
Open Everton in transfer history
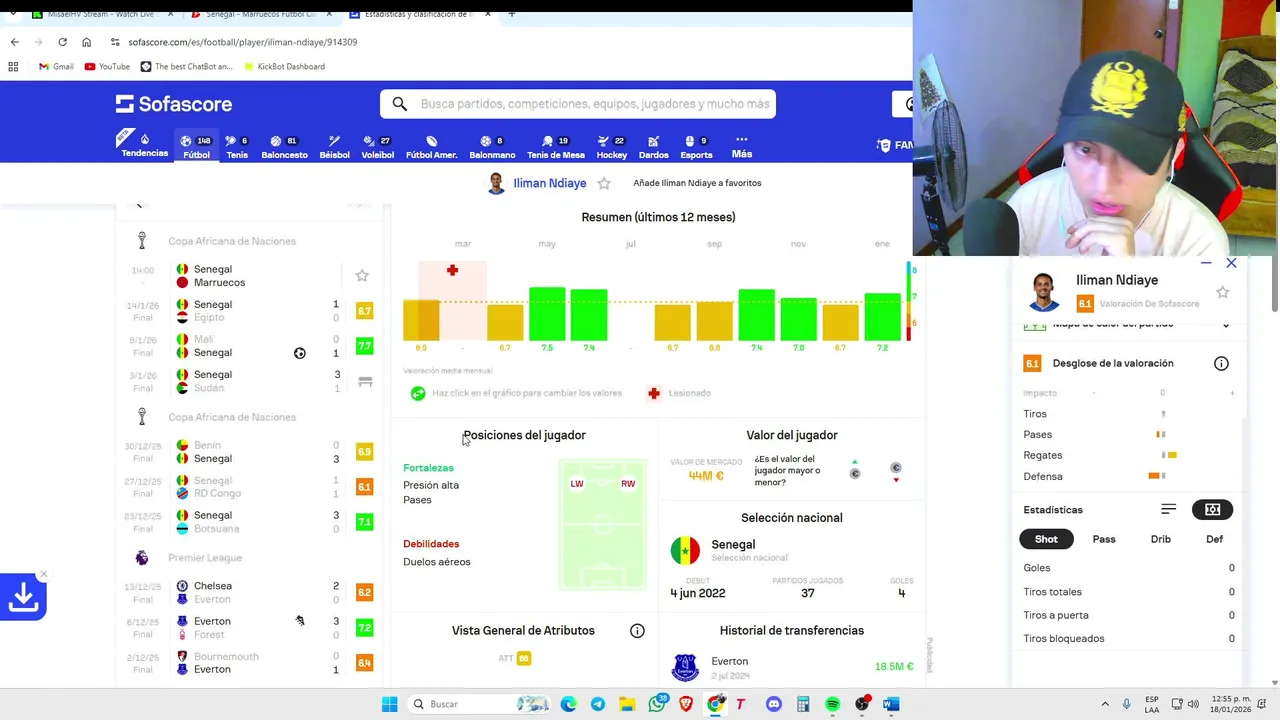click(729, 661)
